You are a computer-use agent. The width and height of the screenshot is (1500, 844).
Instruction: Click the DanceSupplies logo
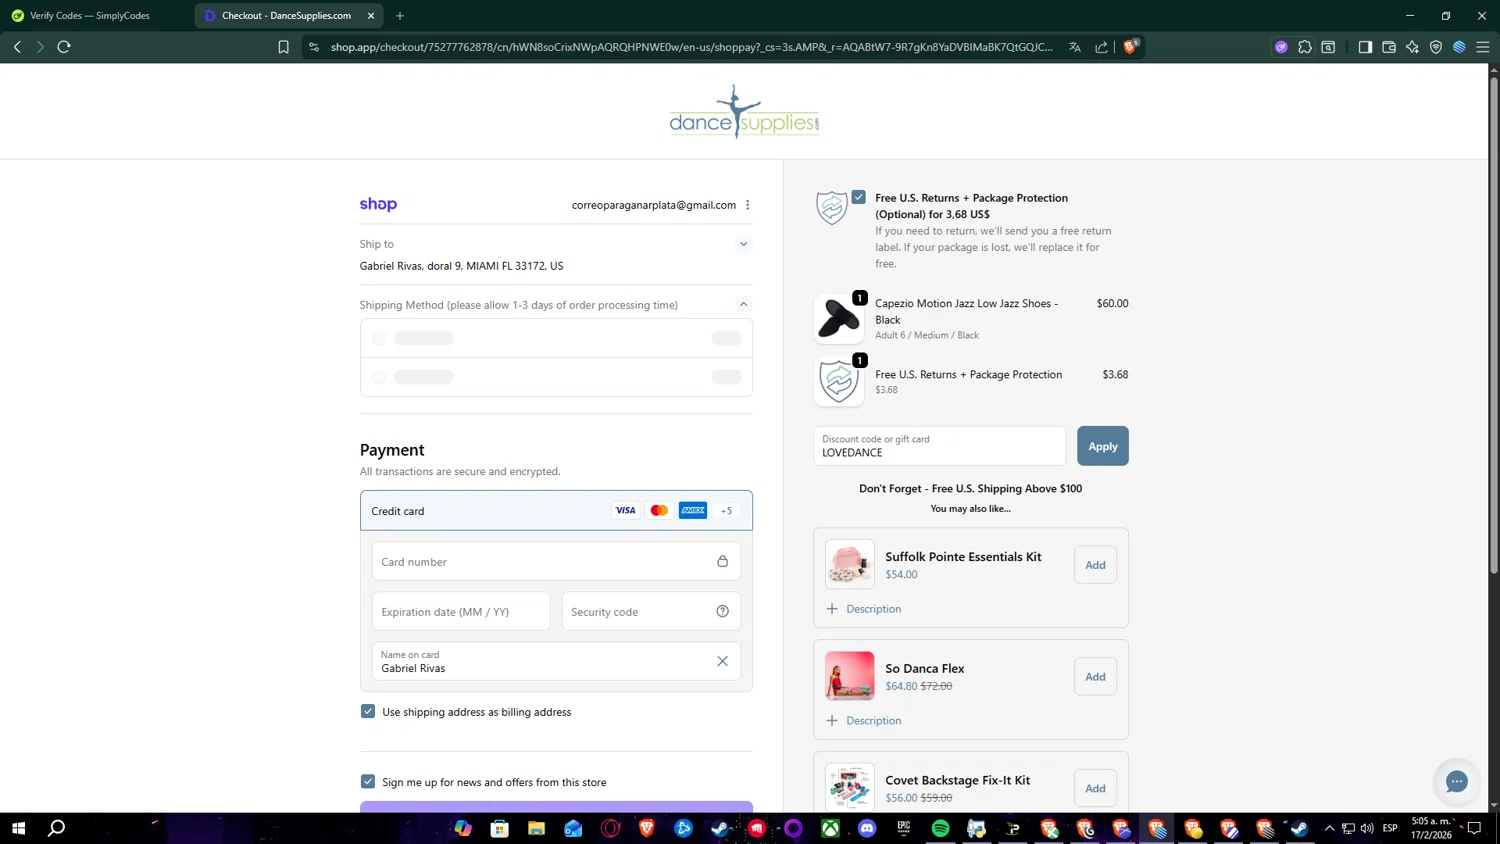click(744, 112)
